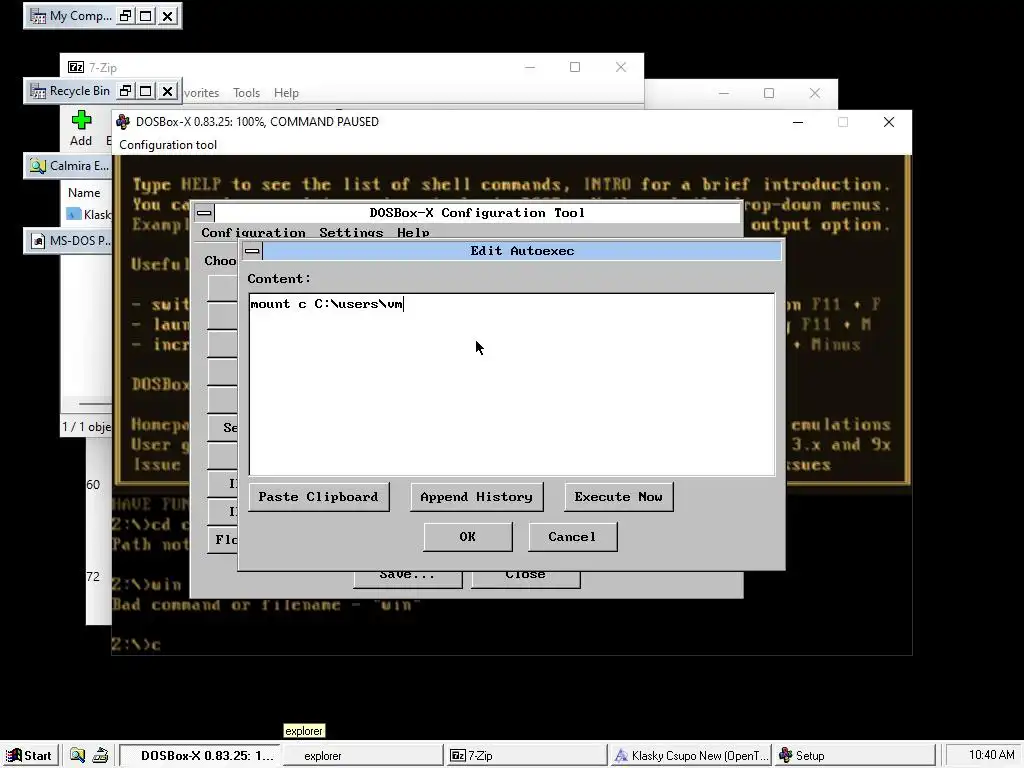Viewport: 1024px width, 768px height.
Task: Maximize the My Computer minimized window
Action: 146,16
